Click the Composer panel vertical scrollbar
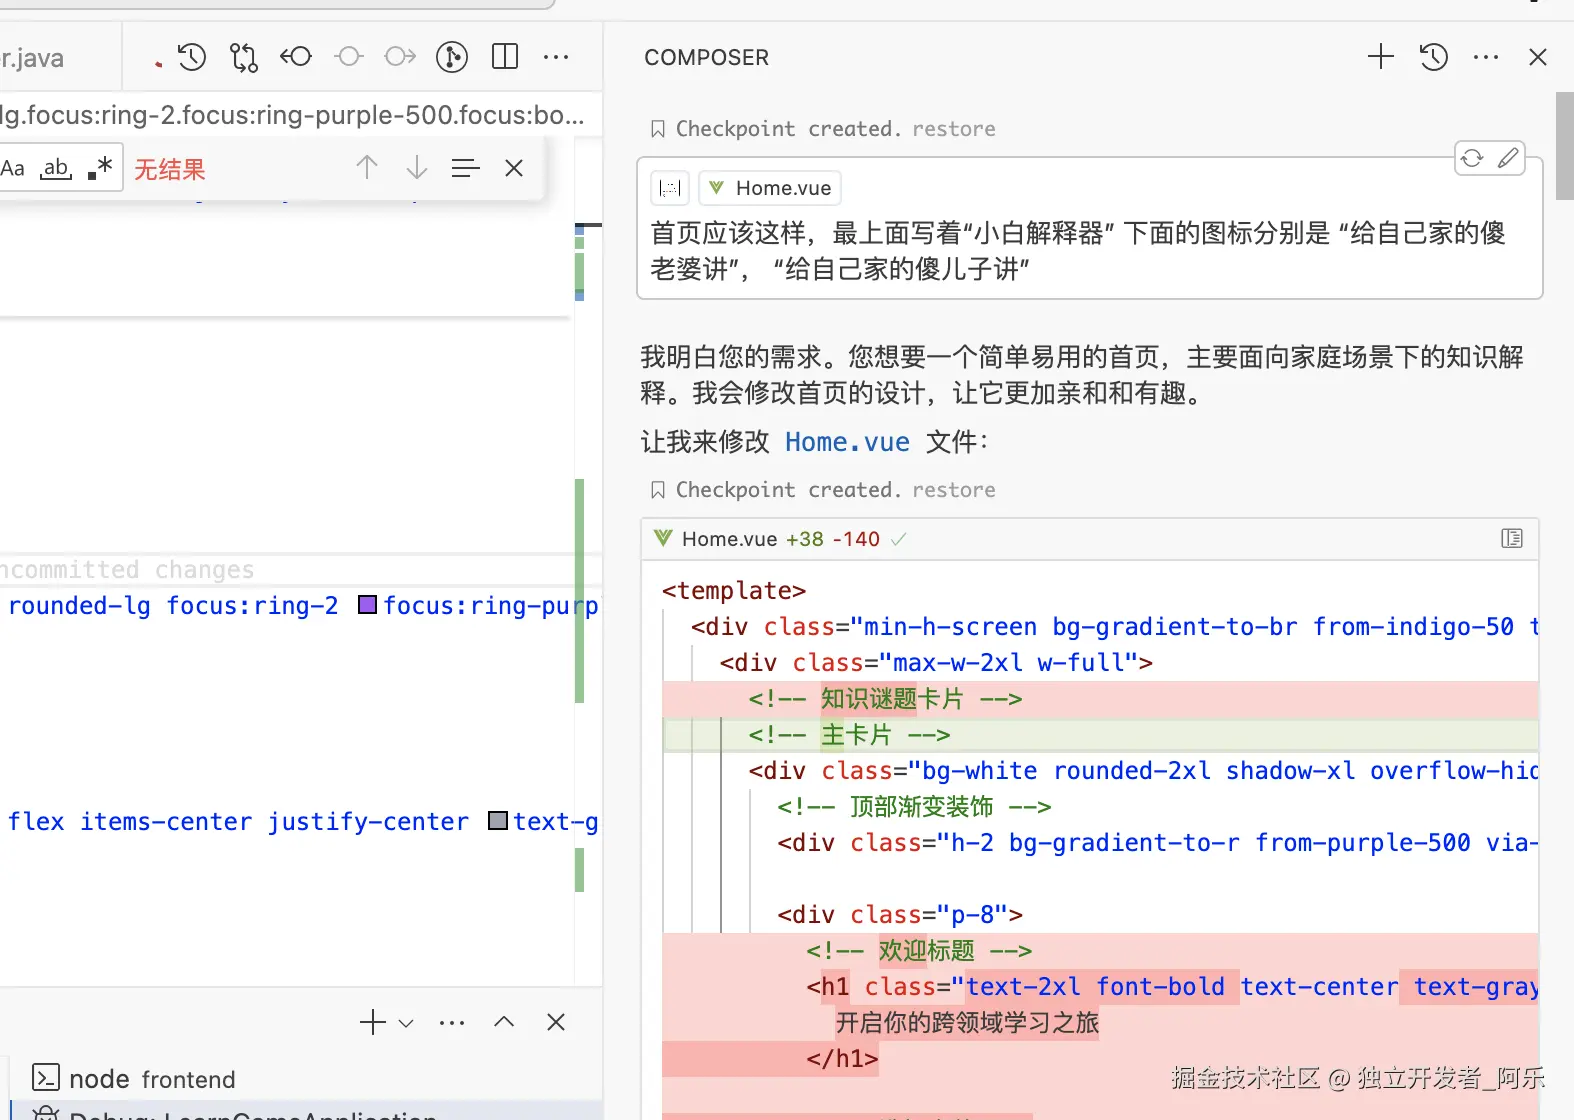This screenshot has height=1120, width=1574. click(1564, 146)
